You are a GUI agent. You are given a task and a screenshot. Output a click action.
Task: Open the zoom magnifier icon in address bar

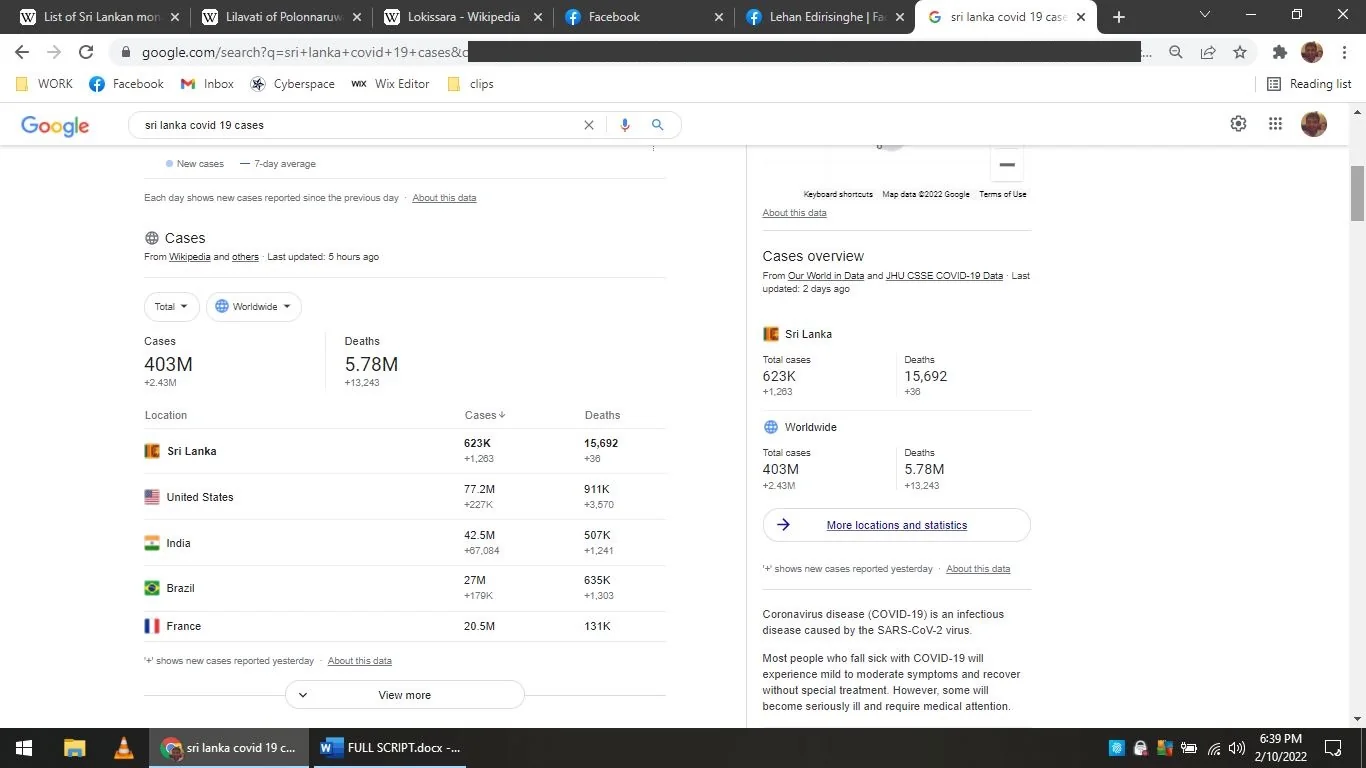(x=1176, y=52)
